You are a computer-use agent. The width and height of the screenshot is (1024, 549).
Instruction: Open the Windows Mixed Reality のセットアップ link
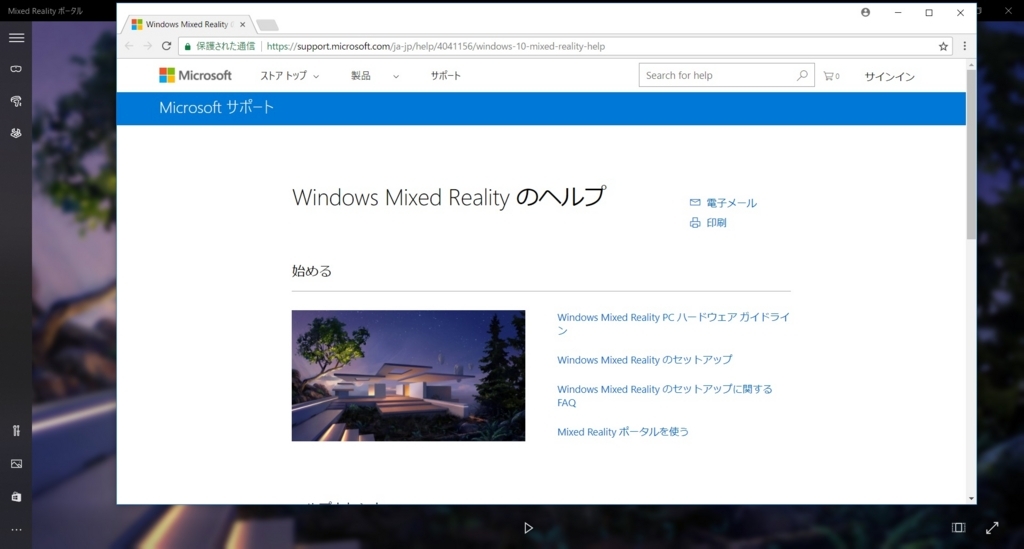pyautogui.click(x=645, y=360)
